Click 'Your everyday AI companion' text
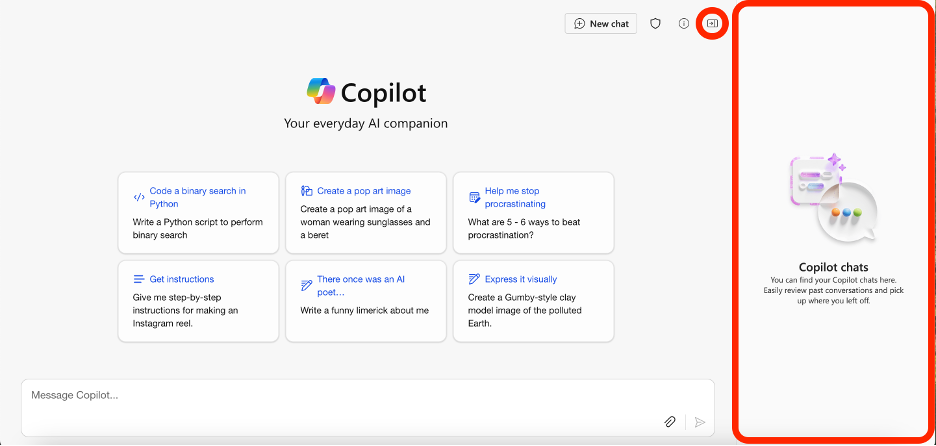This screenshot has height=446, width=936. pyautogui.click(x=366, y=124)
